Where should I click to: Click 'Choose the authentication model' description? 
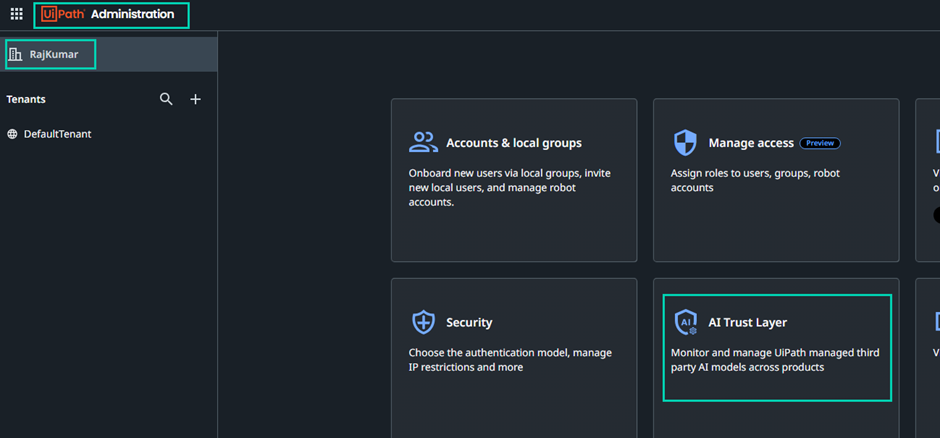click(x=510, y=360)
